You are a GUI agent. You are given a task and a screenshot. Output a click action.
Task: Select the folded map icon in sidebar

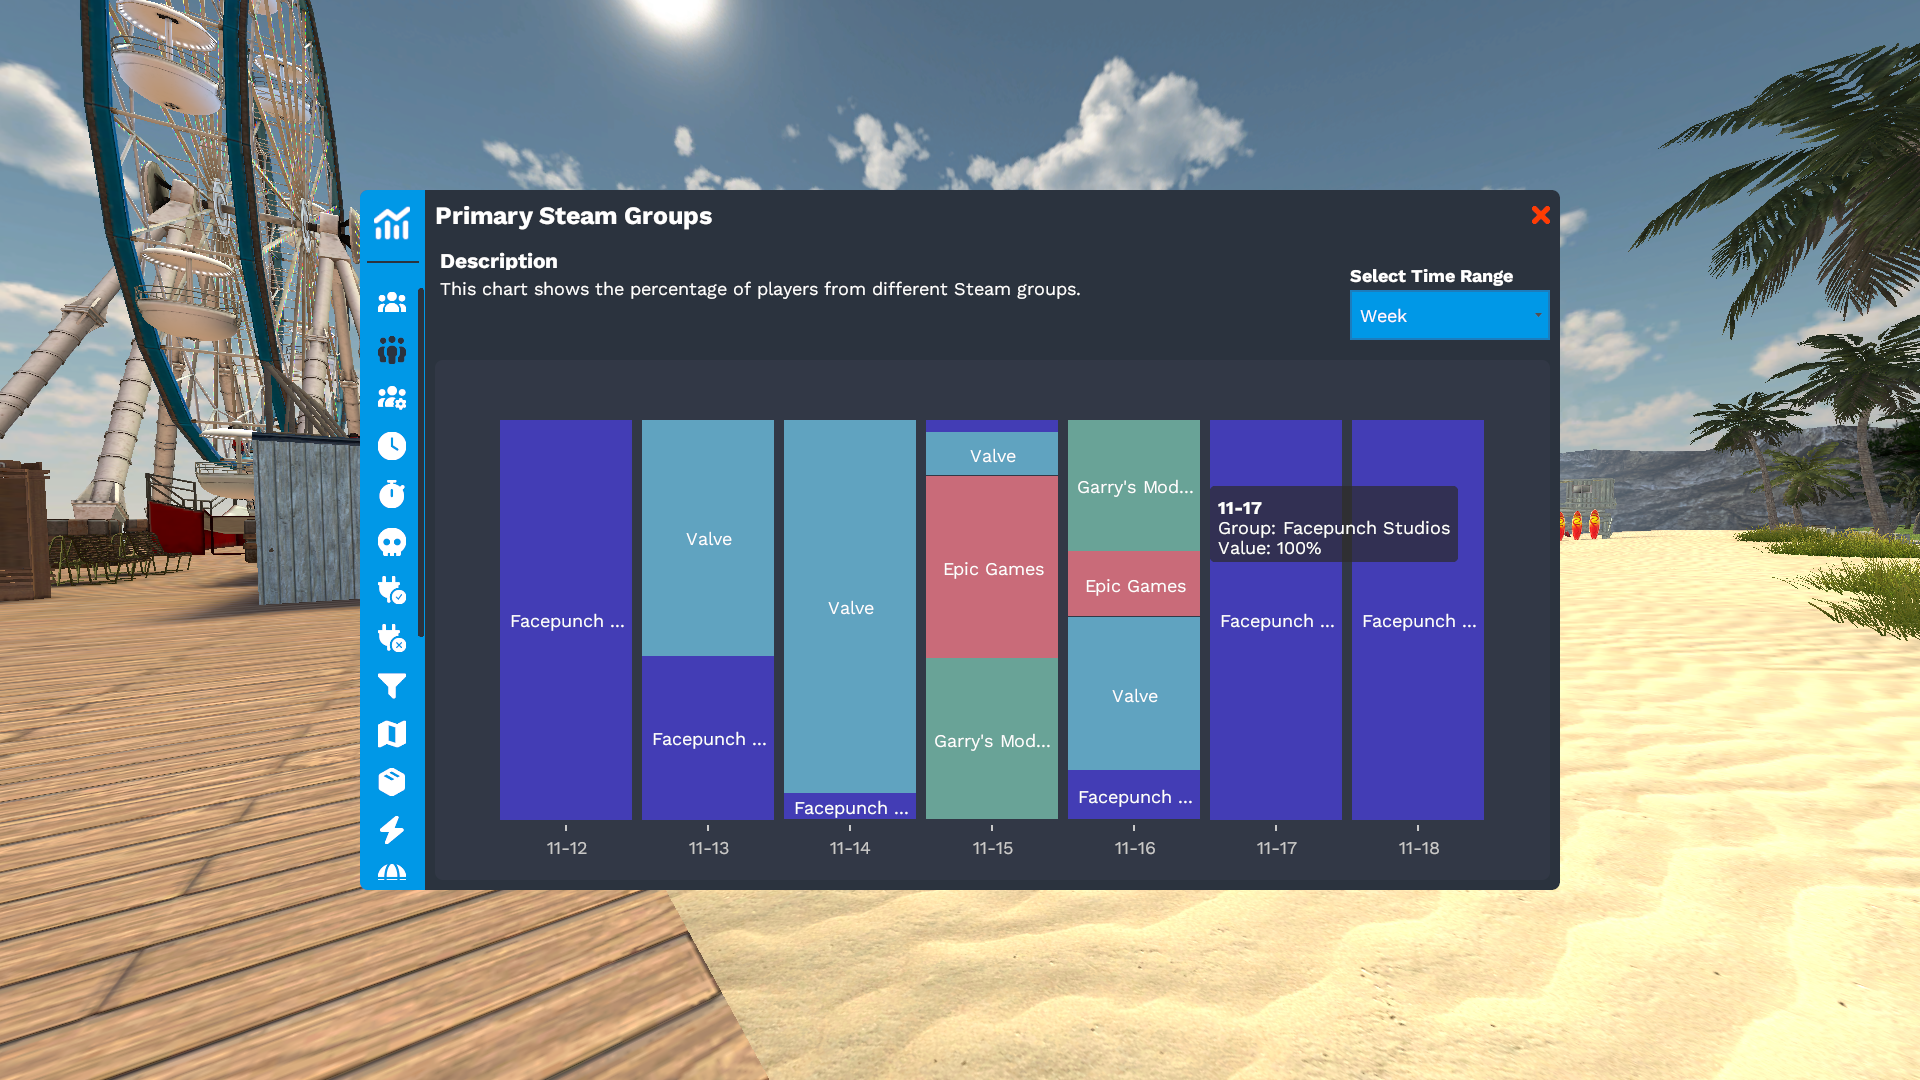click(x=392, y=734)
